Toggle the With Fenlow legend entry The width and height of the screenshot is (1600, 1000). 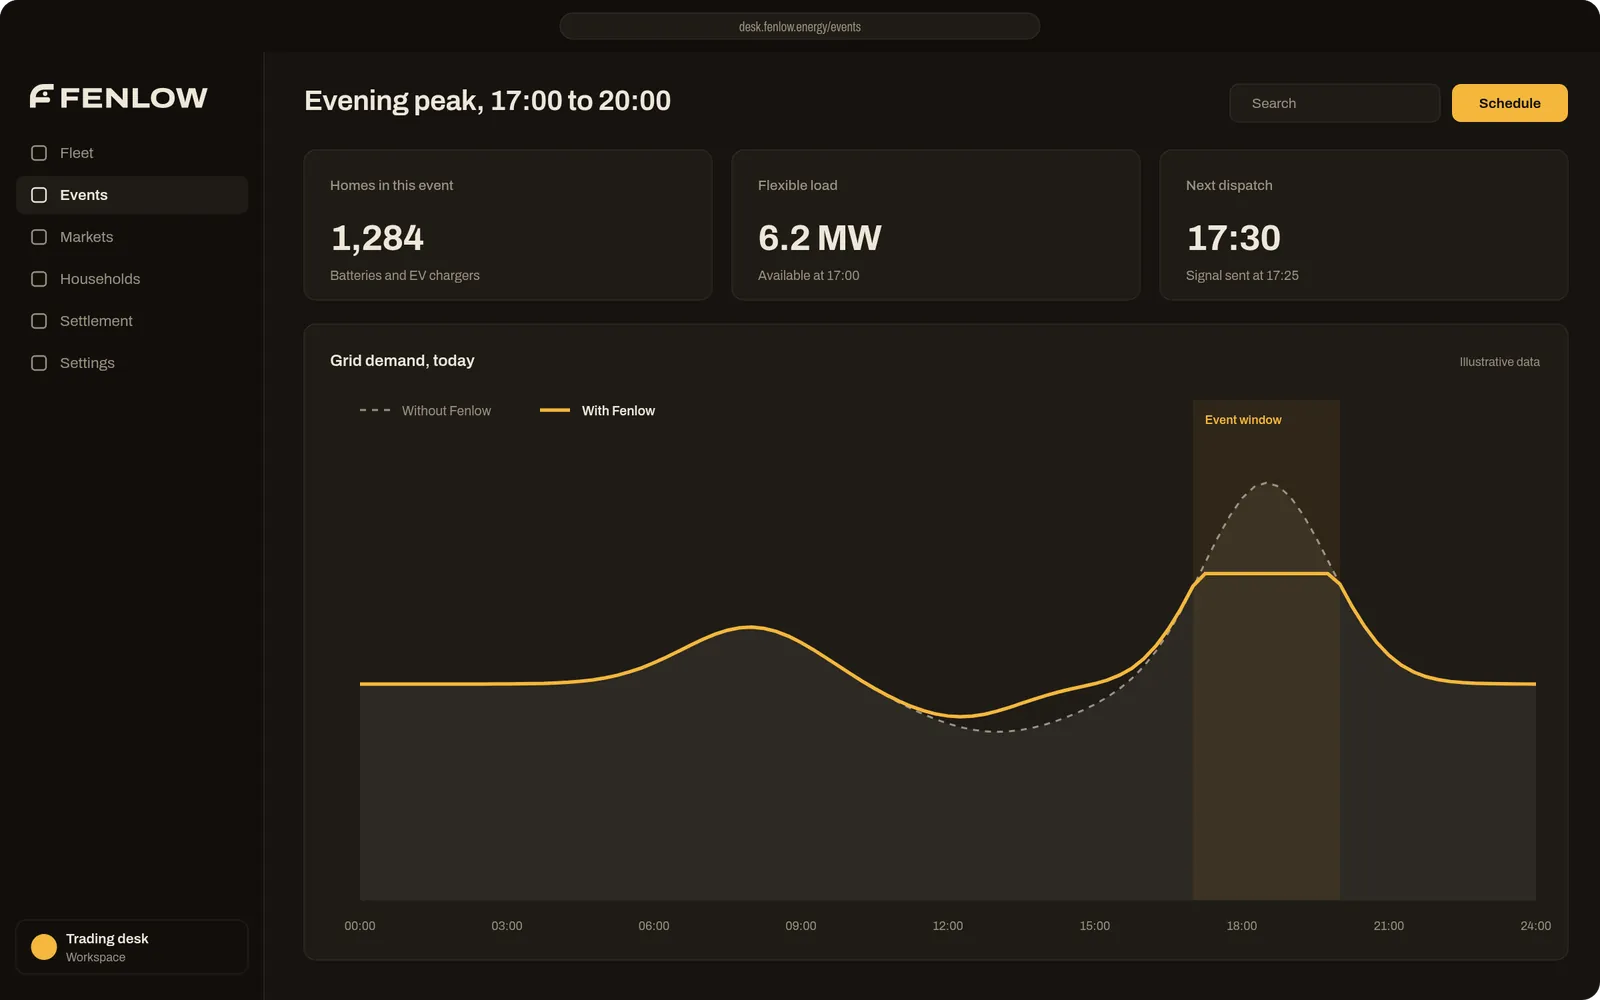tap(597, 411)
